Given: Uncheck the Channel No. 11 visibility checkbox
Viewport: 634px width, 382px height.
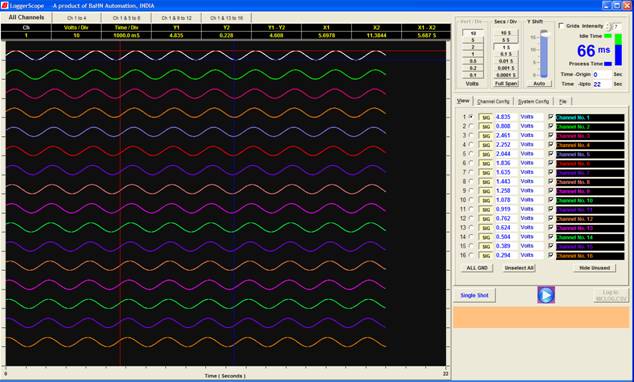Looking at the screenshot, I should coord(550,209).
